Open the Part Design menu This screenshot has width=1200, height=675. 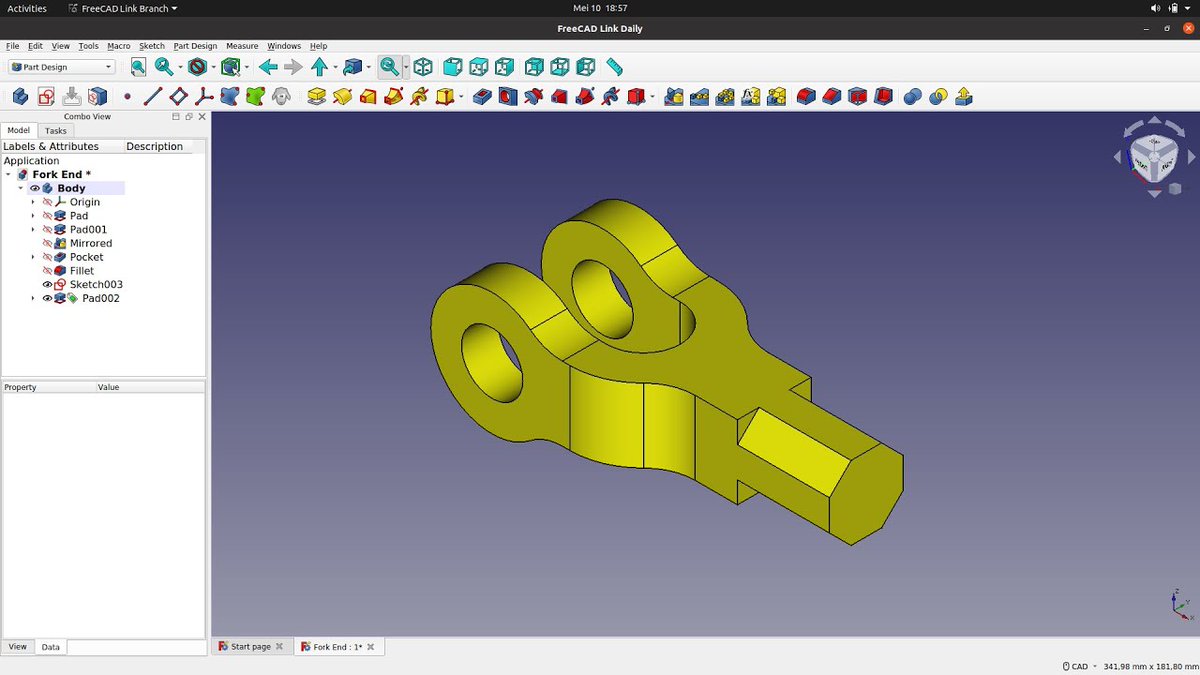pyautogui.click(x=195, y=46)
